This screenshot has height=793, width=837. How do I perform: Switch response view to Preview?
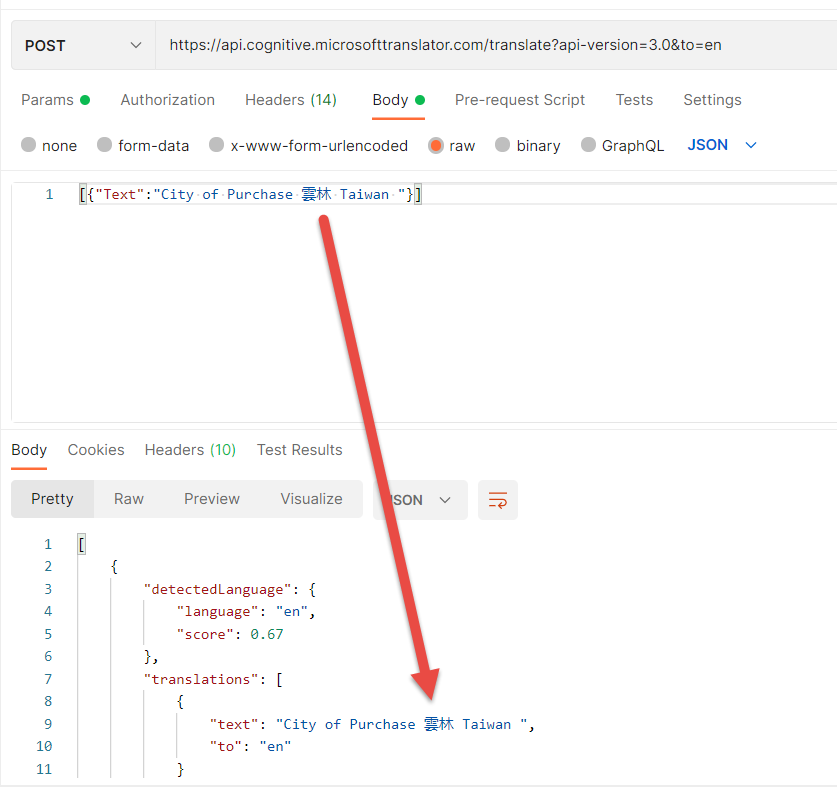(x=212, y=499)
